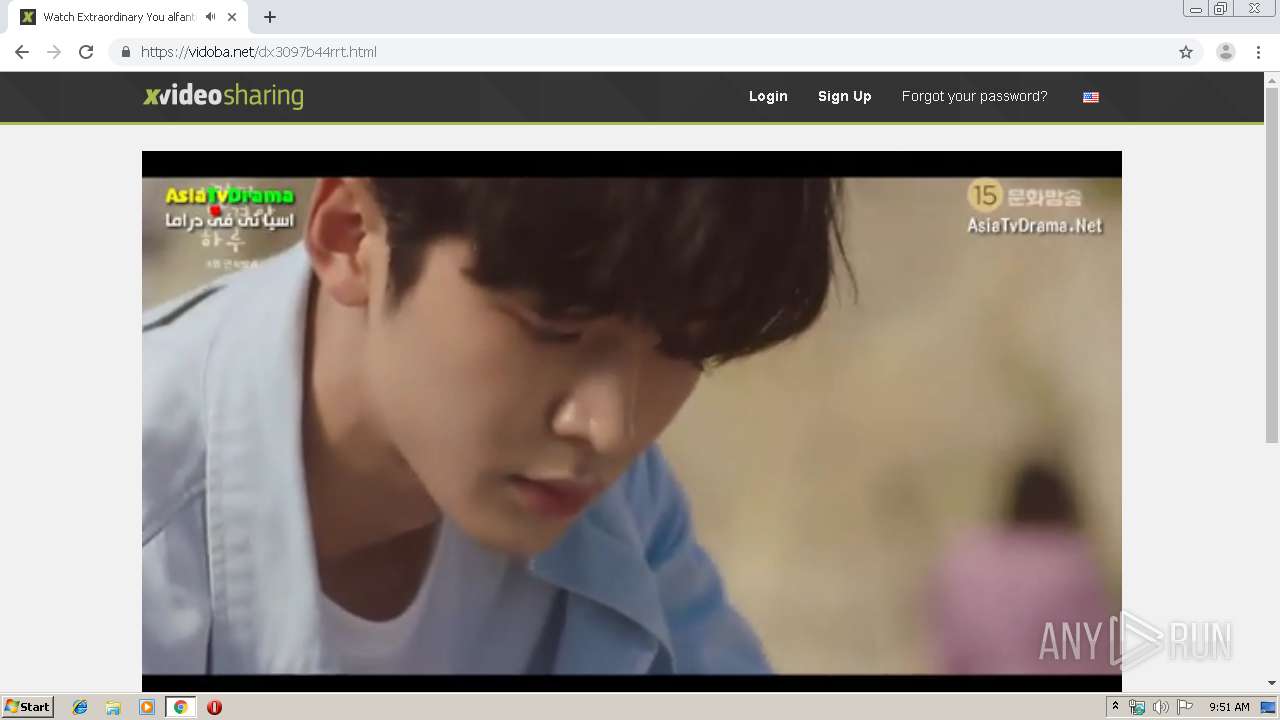The height and width of the screenshot is (720, 1280).
Task: Click the page vertical scrollbar thumb
Action: pos(1272,265)
